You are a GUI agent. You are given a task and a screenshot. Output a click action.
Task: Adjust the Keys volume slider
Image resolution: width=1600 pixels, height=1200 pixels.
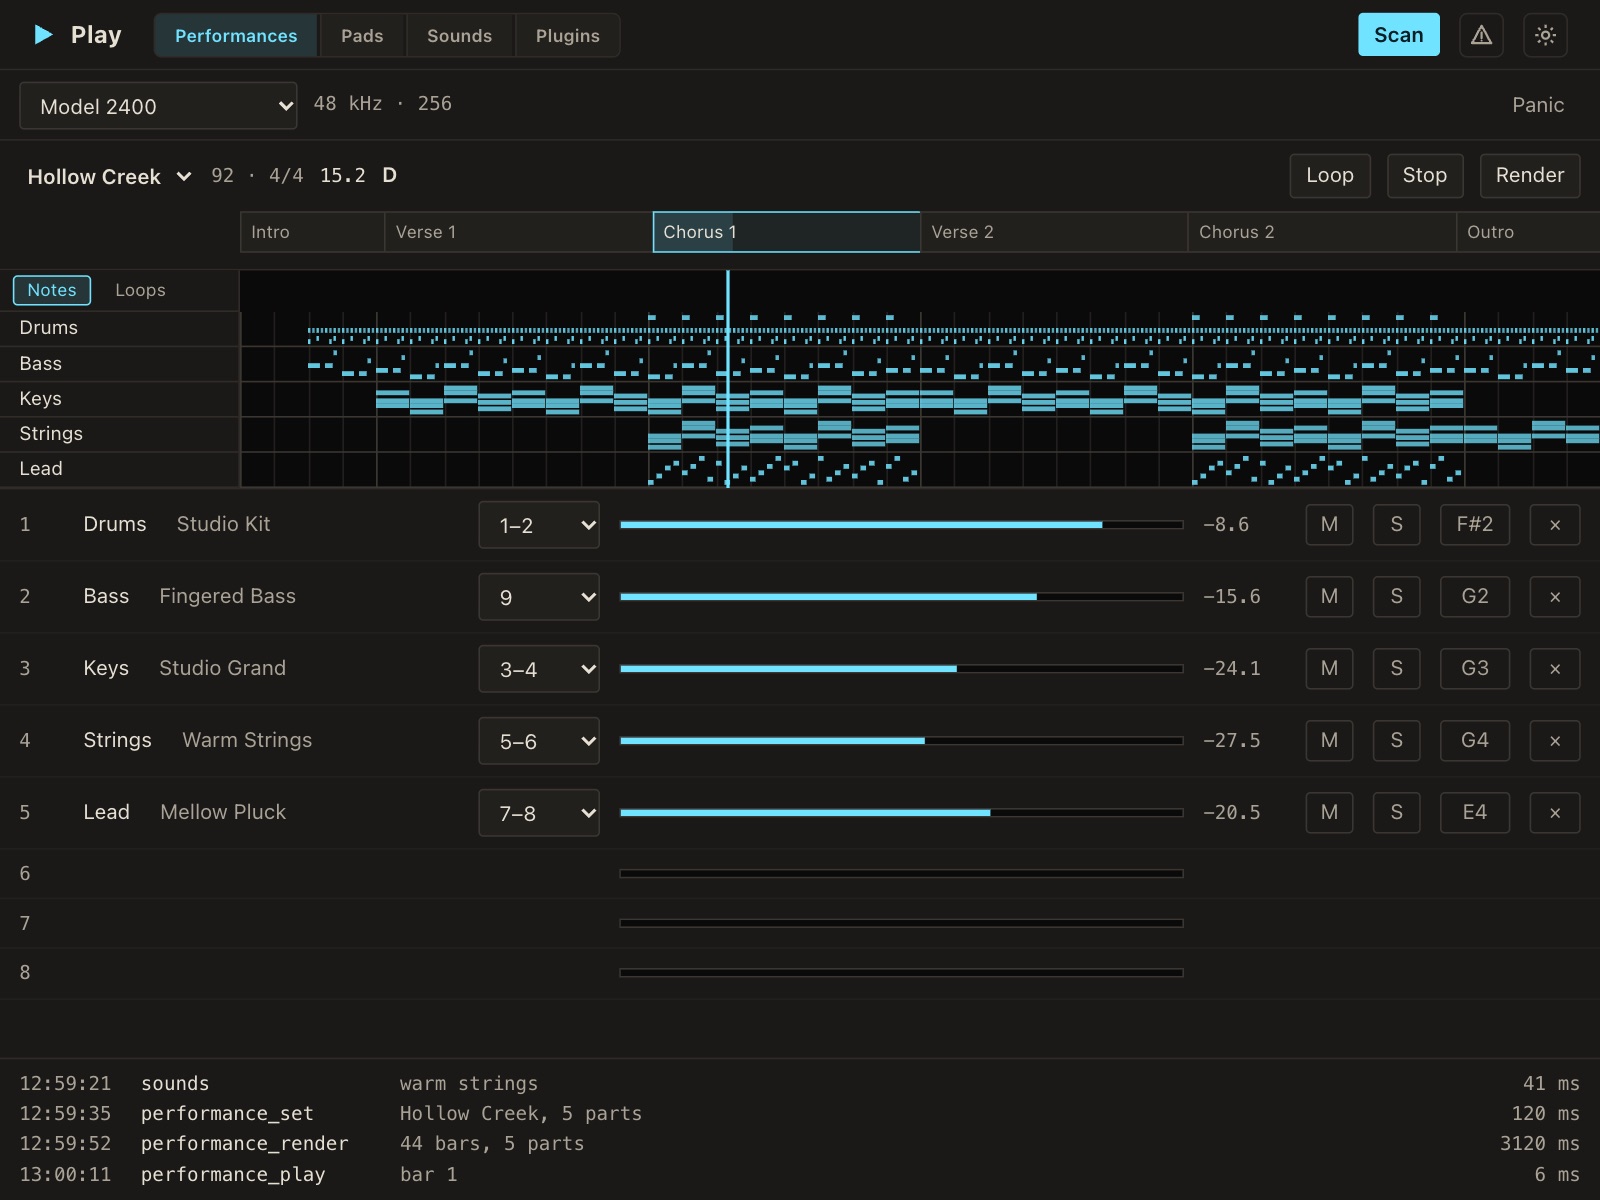[901, 669]
